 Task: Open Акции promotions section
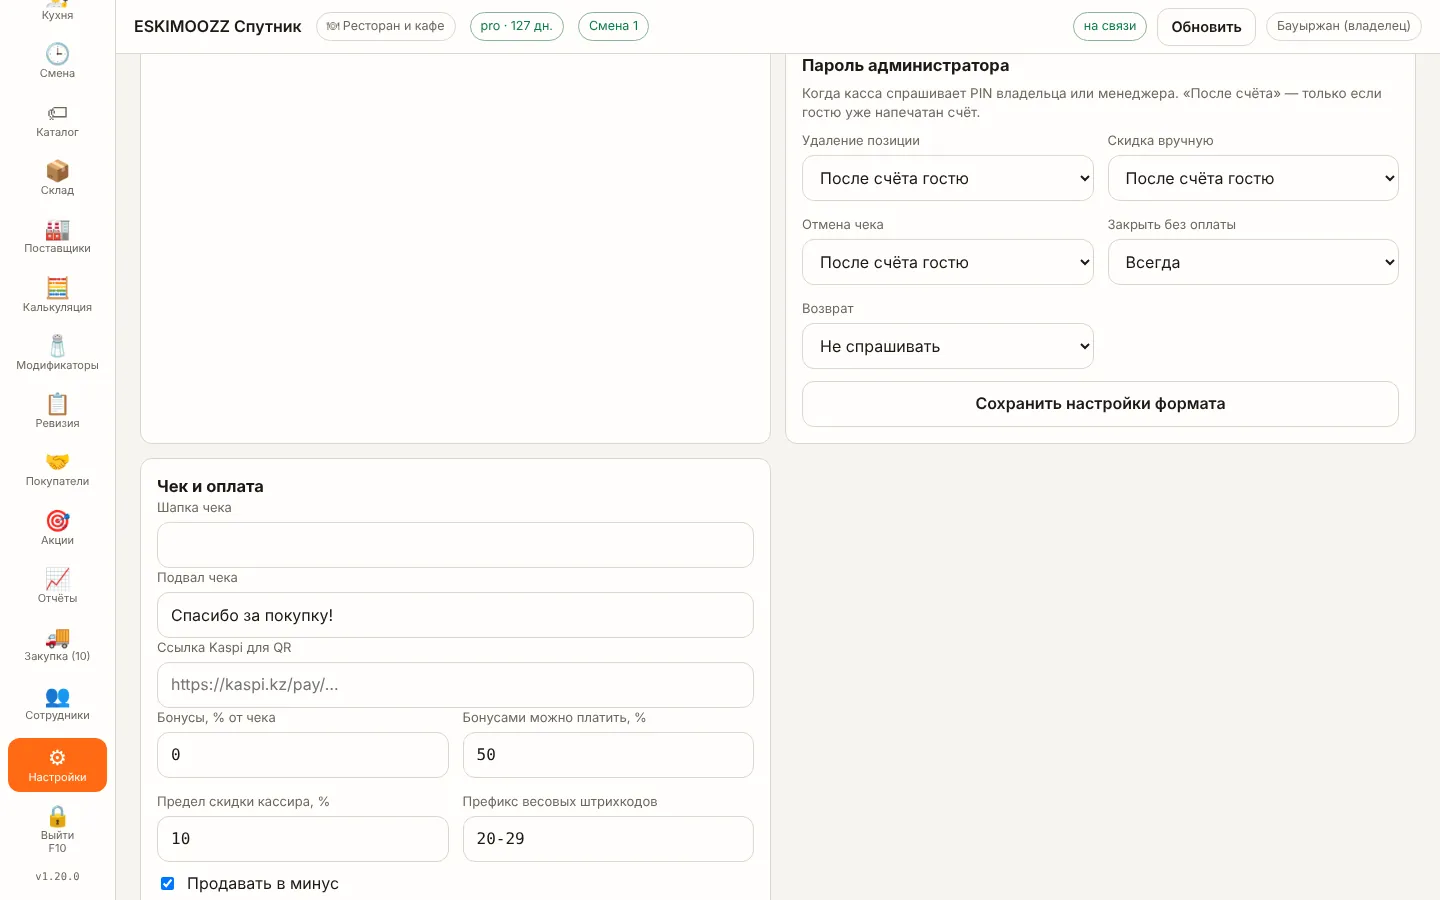tap(57, 527)
